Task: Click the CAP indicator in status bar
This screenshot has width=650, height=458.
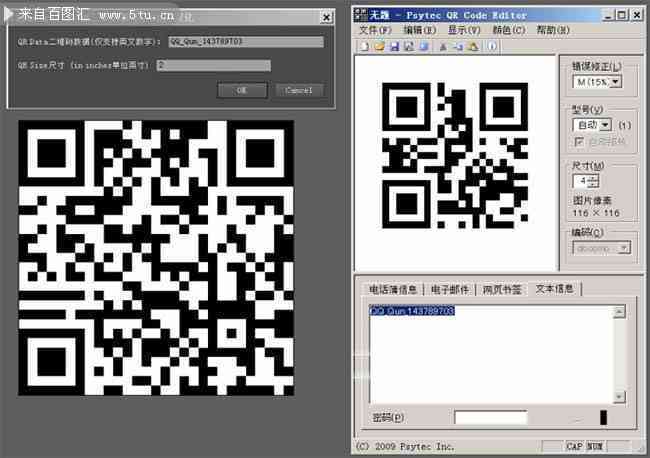Action: pos(574,446)
